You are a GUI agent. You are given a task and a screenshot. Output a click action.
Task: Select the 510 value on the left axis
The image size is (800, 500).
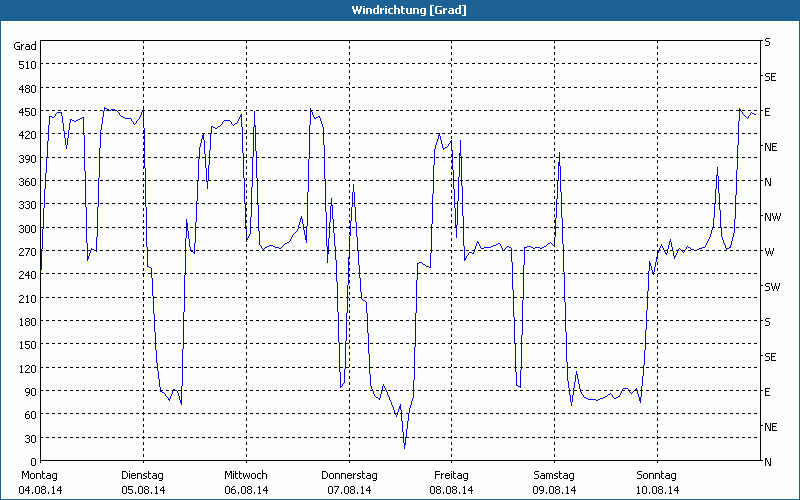[27, 65]
